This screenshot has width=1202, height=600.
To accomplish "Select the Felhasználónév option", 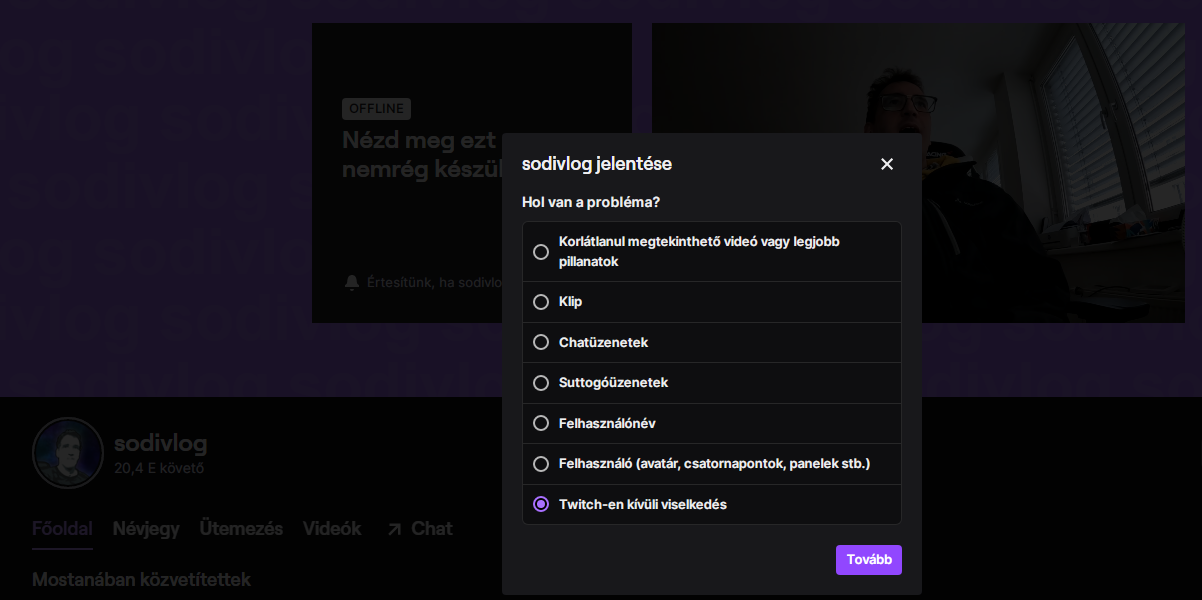I will point(712,423).
